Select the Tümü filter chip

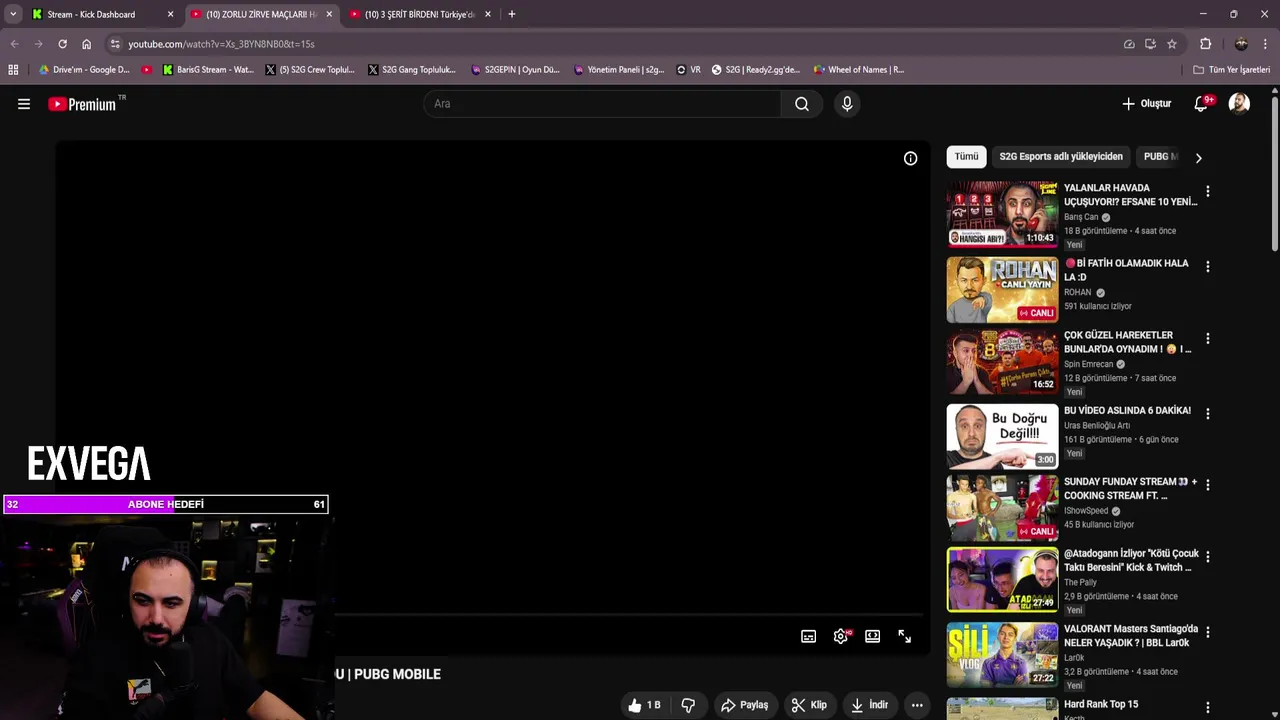pyautogui.click(x=966, y=157)
